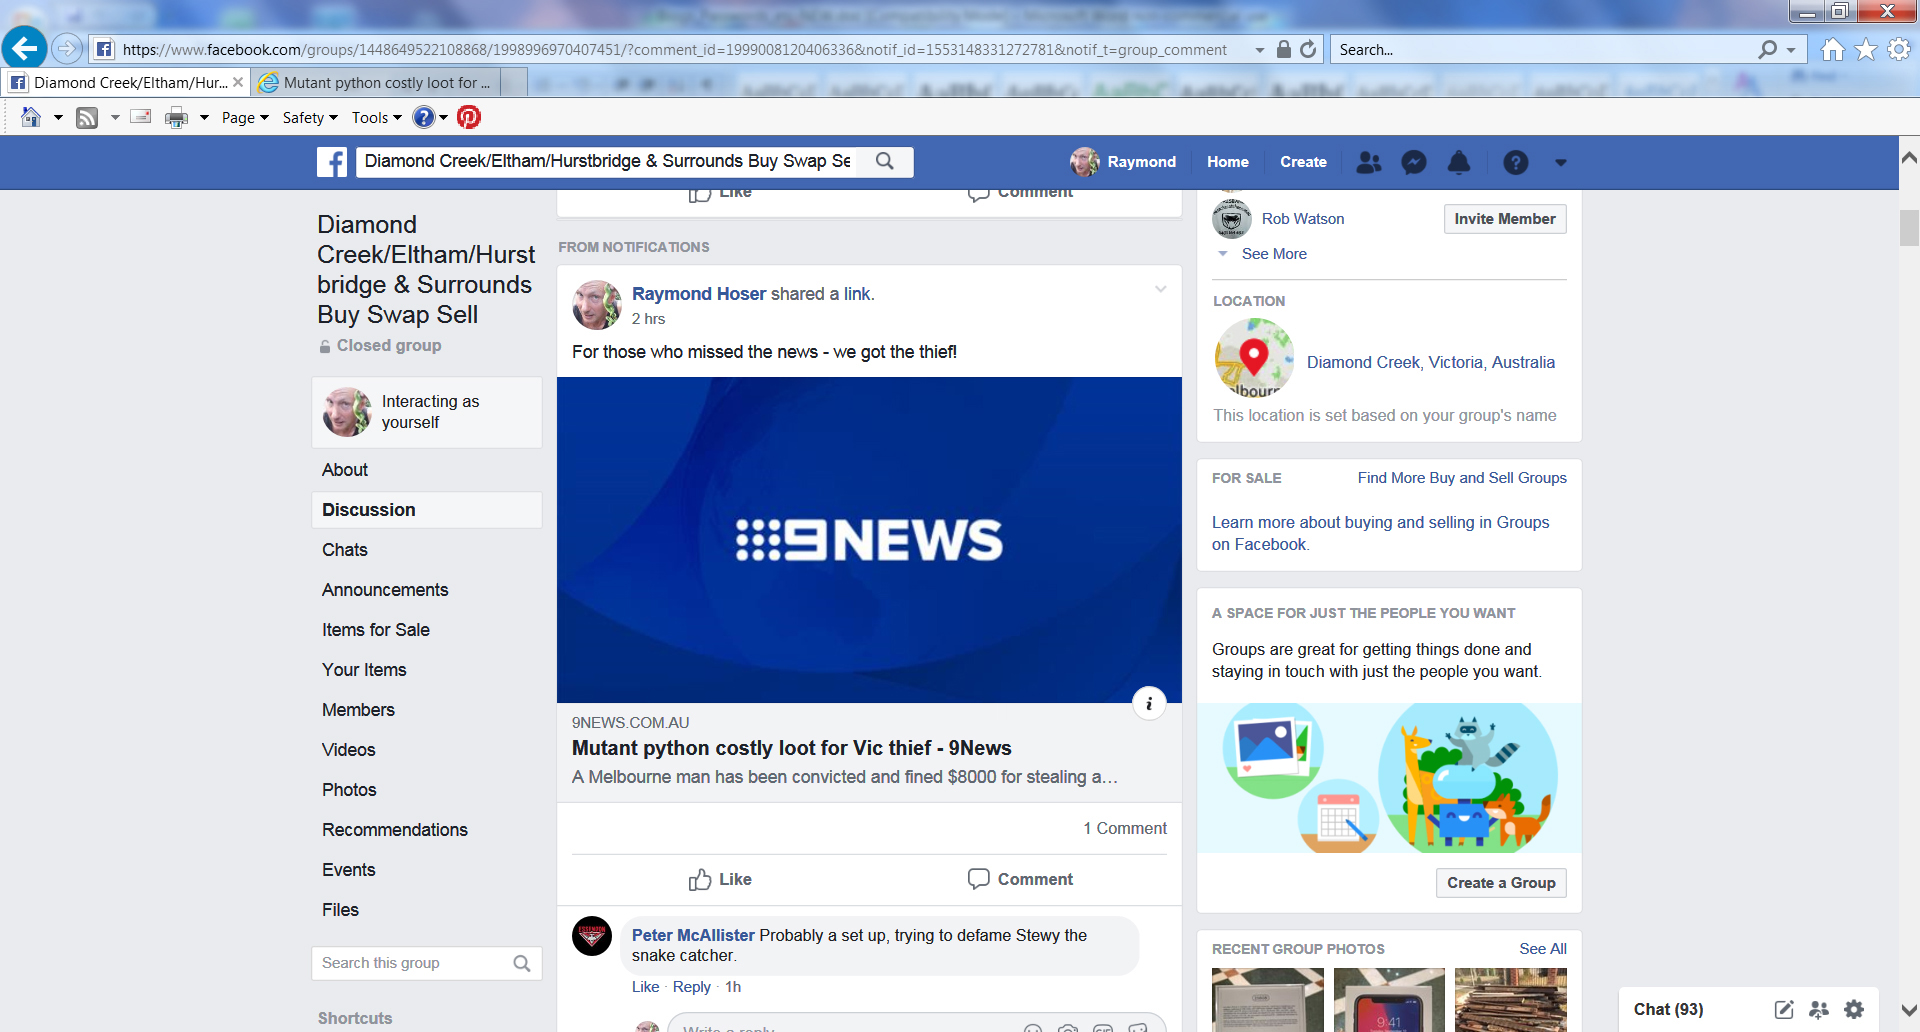This screenshot has height=1032, width=1920.
Task: Open the Print dropdown arrow in command bar
Action: (204, 118)
